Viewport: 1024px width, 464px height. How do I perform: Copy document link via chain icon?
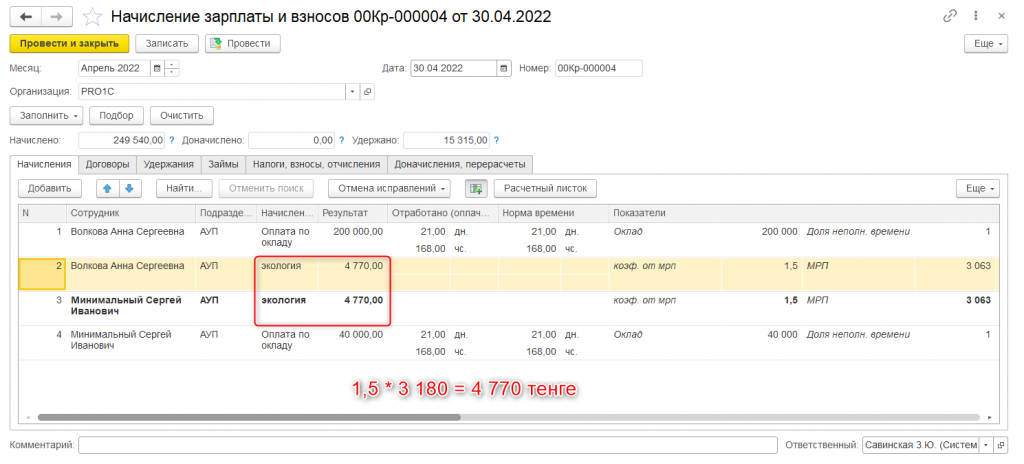[950, 17]
